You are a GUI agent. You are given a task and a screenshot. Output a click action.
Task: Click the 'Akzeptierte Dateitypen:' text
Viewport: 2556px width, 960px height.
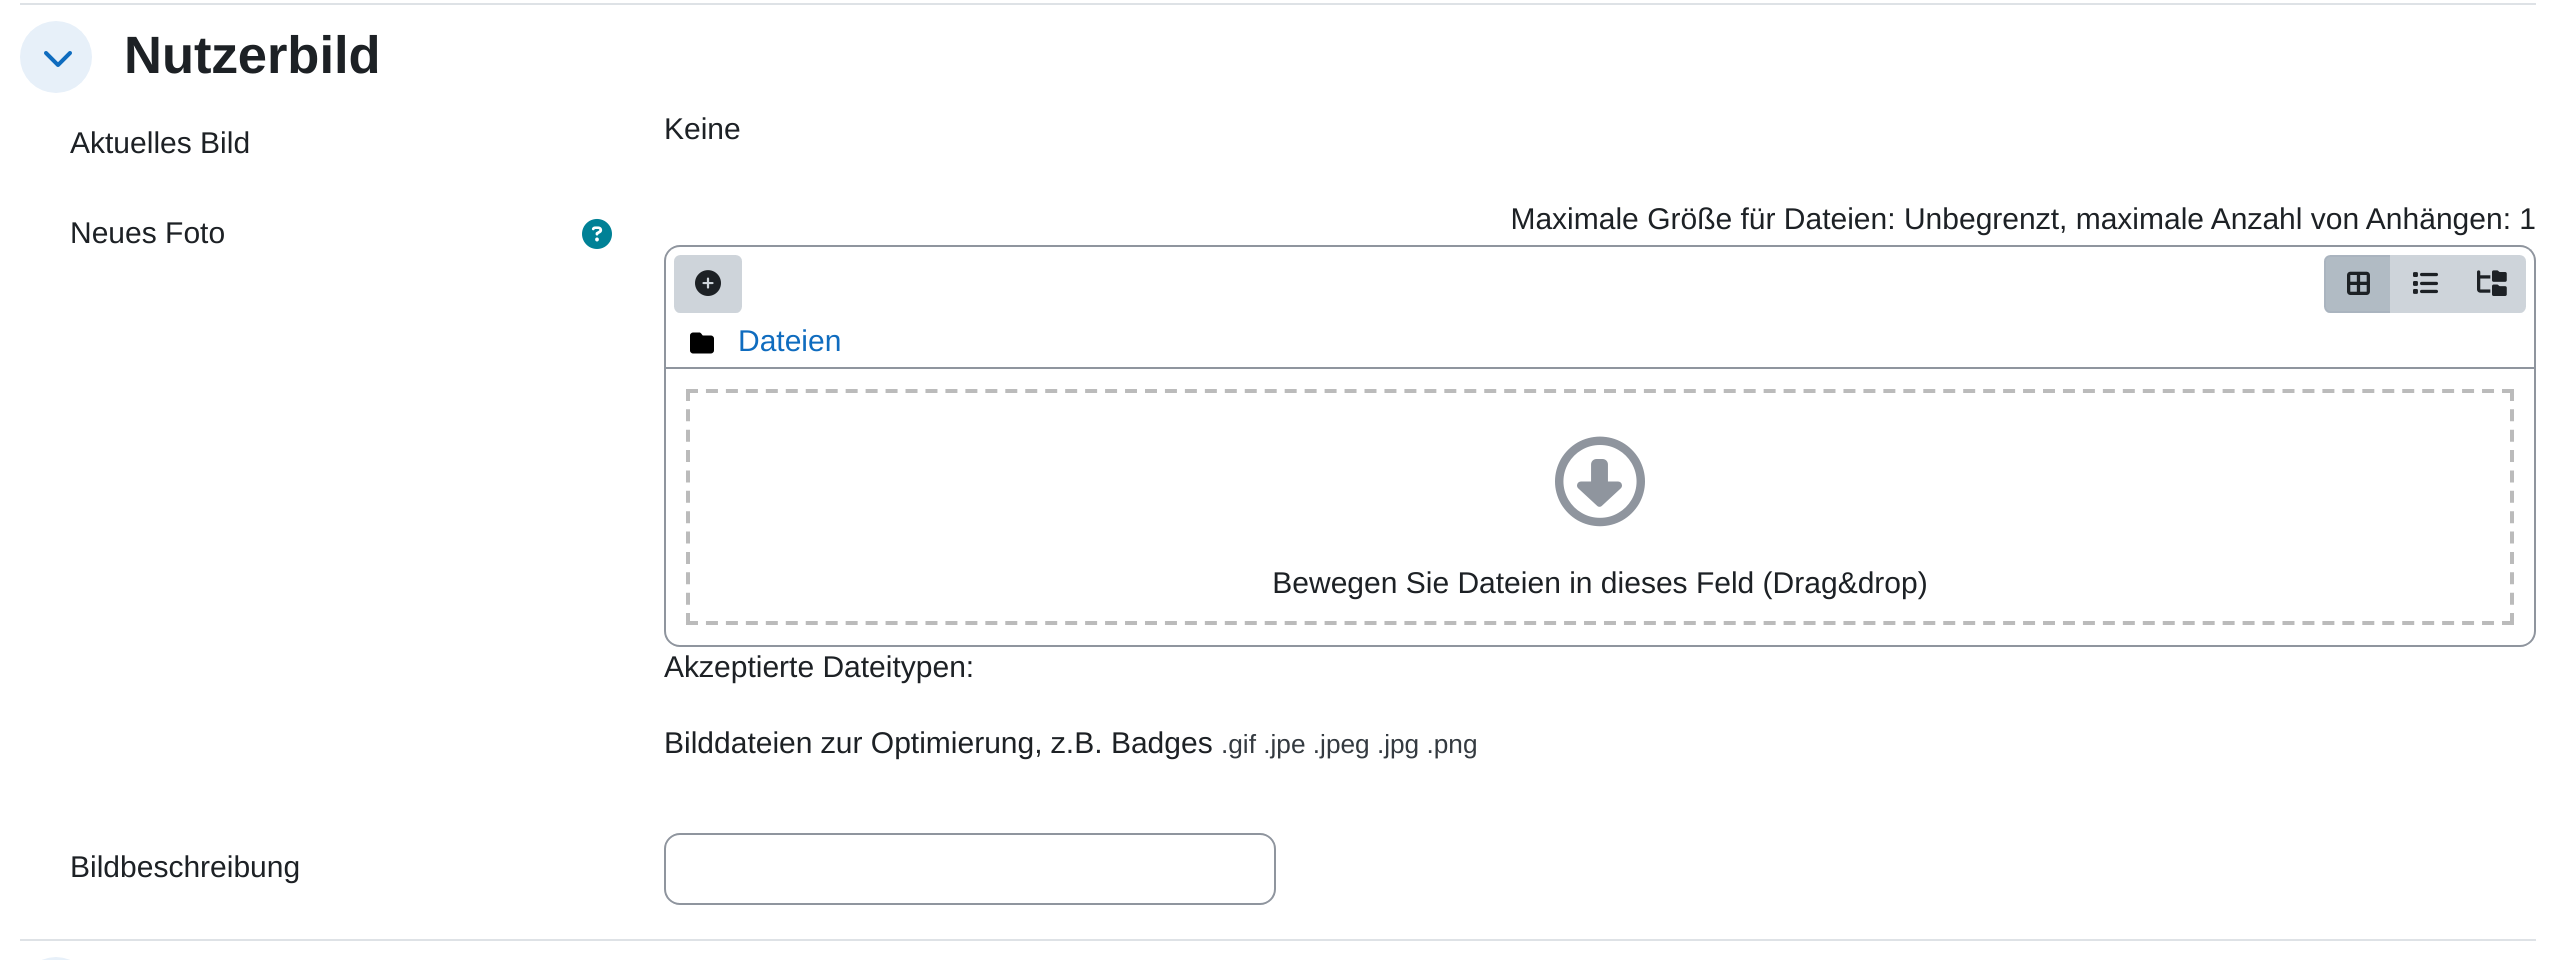(819, 667)
